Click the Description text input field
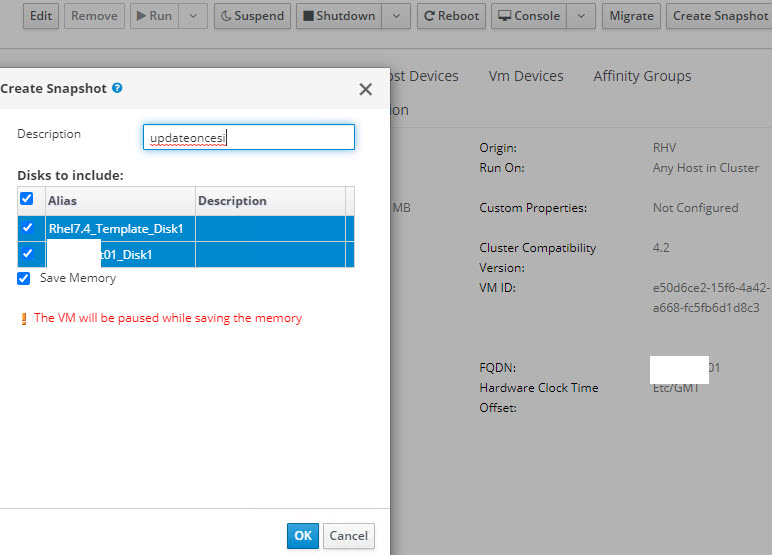 248,137
